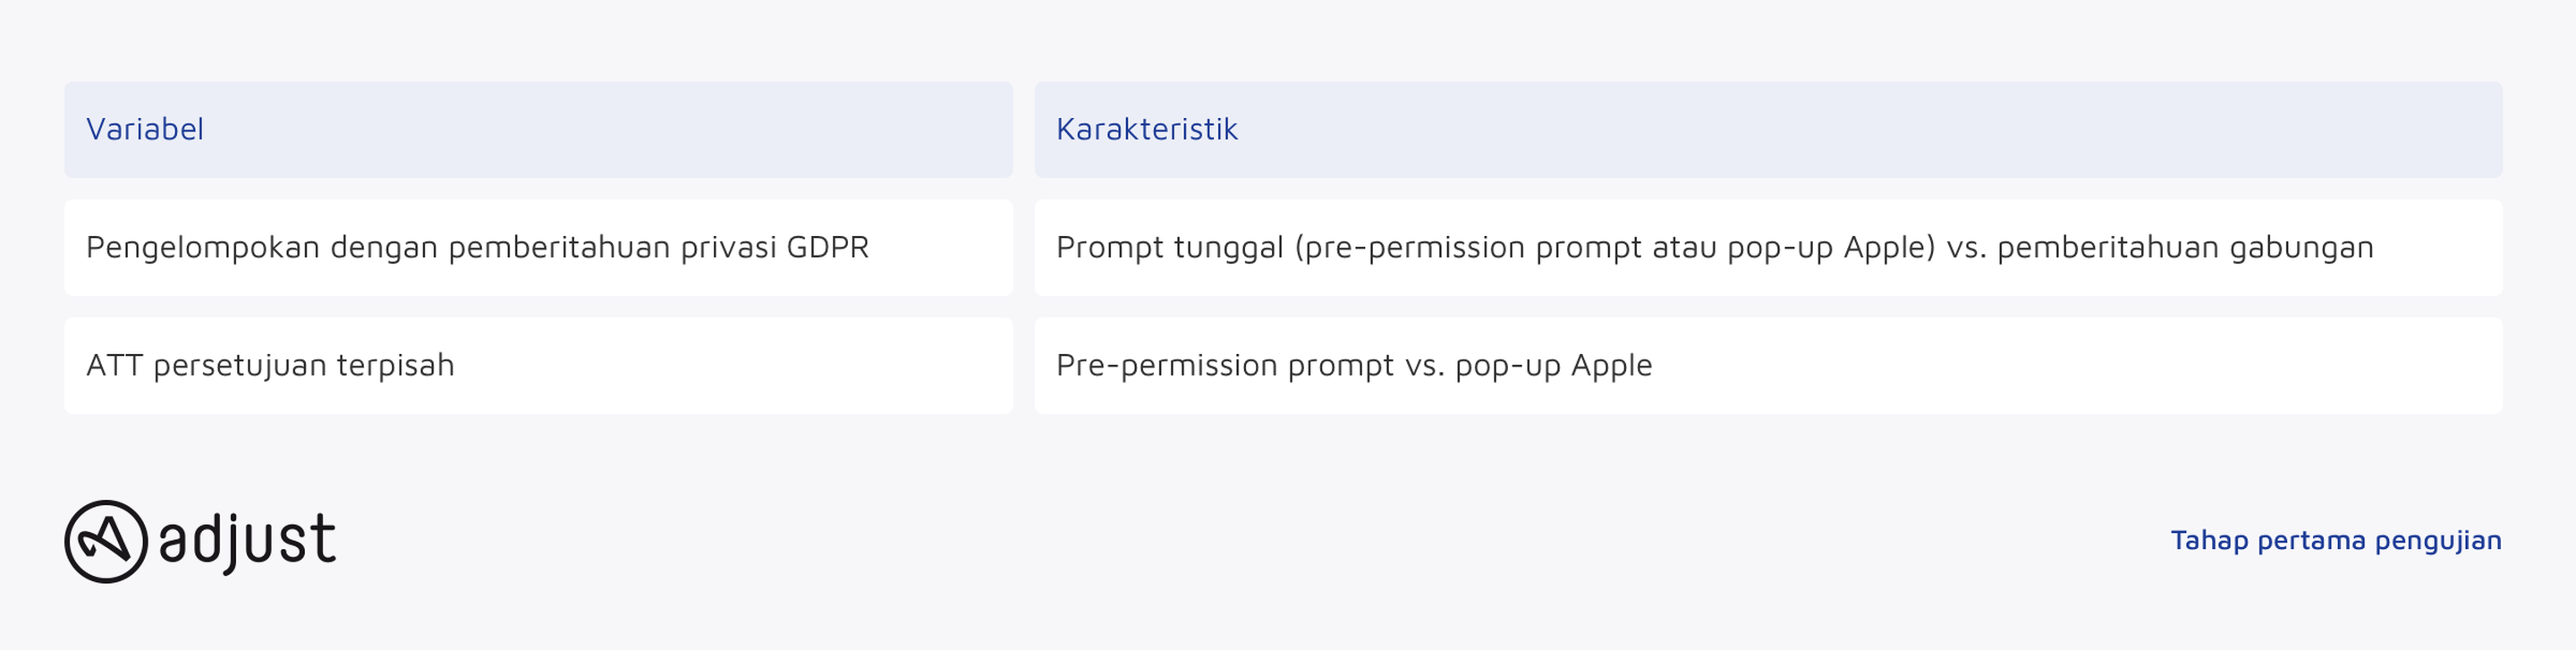Screen dimensions: 2576x650
Task: Click the ATT persetujuan terpisah cell
Action: point(539,366)
